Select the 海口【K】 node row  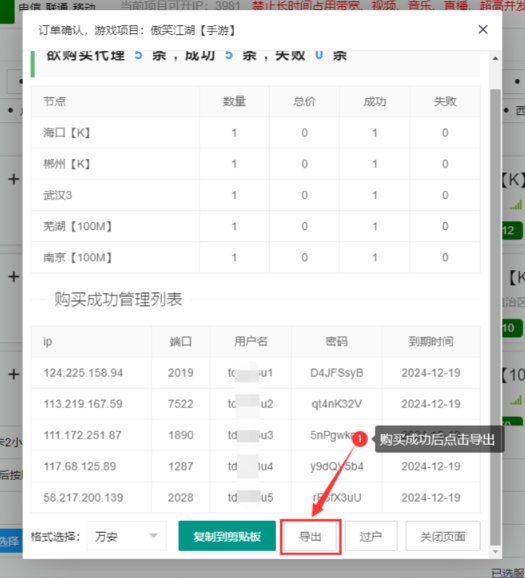click(255, 133)
